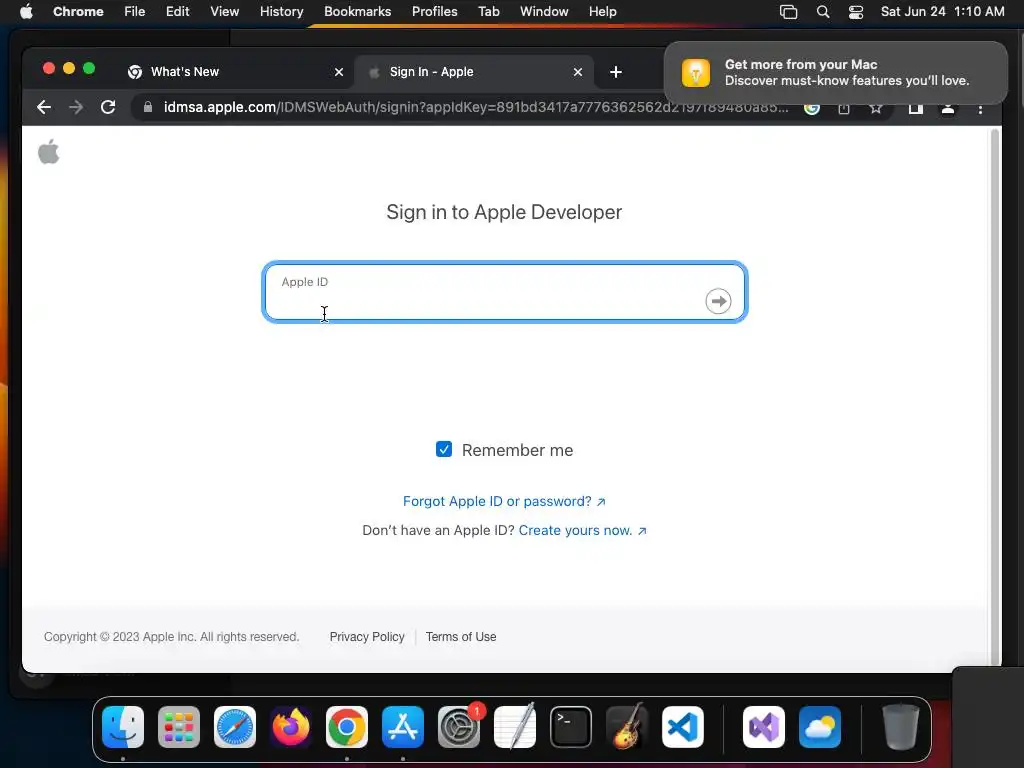Open Terminal from the Dock
The height and width of the screenshot is (768, 1024).
pos(571,727)
